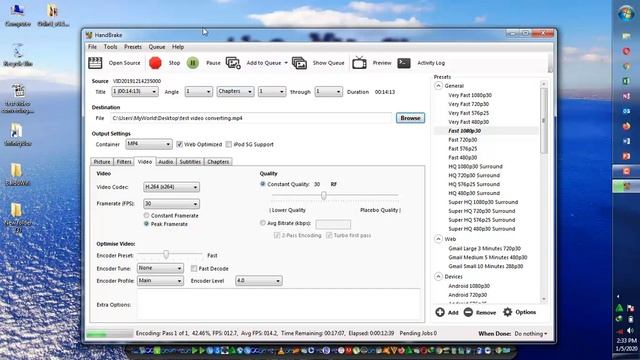Toggle the iPod 5G Support checkbox
The image size is (640, 360).
(229, 144)
